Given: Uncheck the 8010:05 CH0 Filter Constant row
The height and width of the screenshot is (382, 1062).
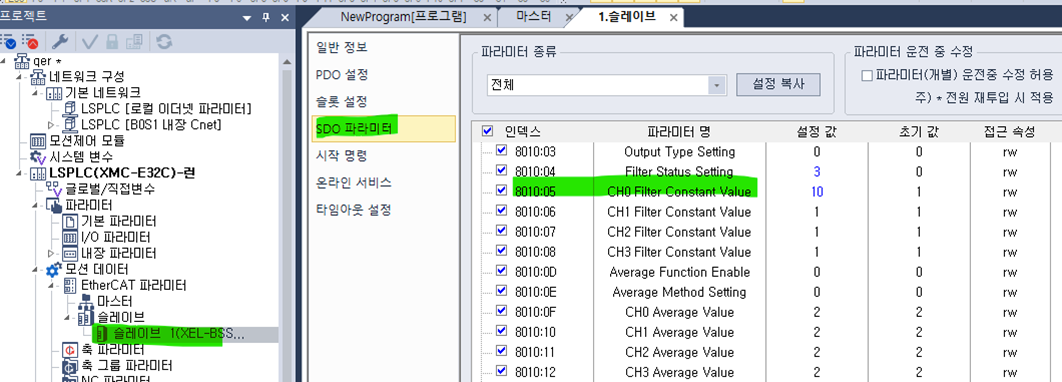Looking at the screenshot, I should [x=501, y=191].
